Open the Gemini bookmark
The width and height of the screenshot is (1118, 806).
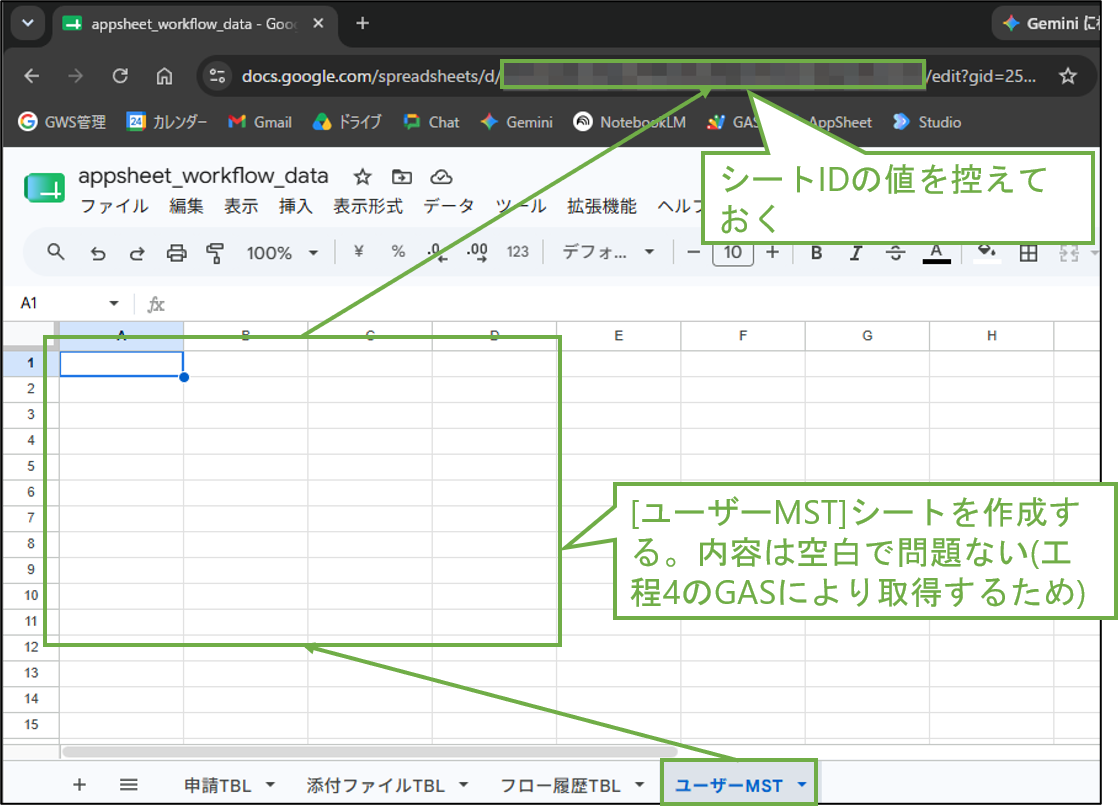click(517, 122)
